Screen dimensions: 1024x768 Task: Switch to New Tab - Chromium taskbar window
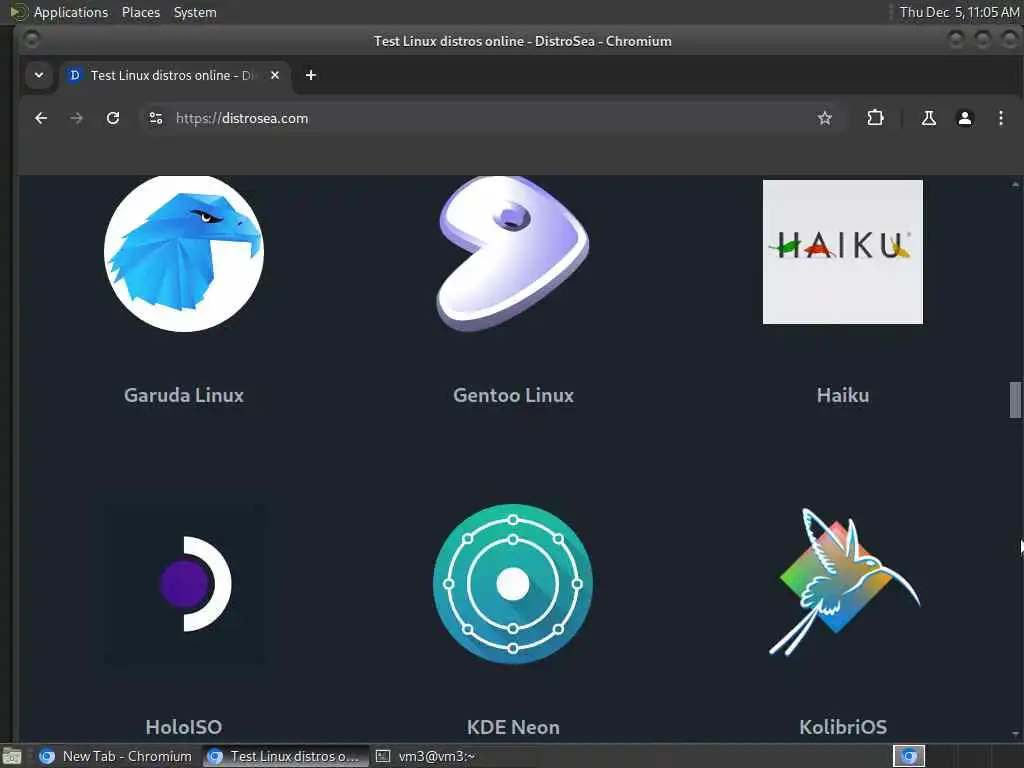(x=116, y=756)
